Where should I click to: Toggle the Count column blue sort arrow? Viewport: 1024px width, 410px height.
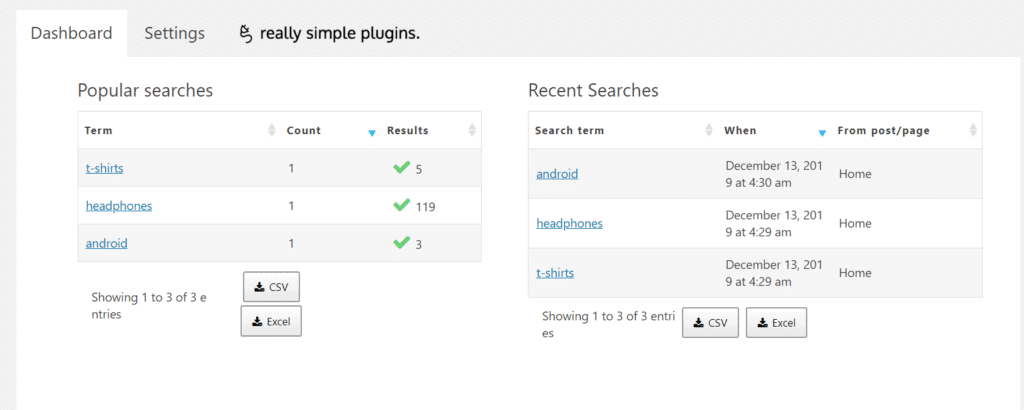coord(372,133)
